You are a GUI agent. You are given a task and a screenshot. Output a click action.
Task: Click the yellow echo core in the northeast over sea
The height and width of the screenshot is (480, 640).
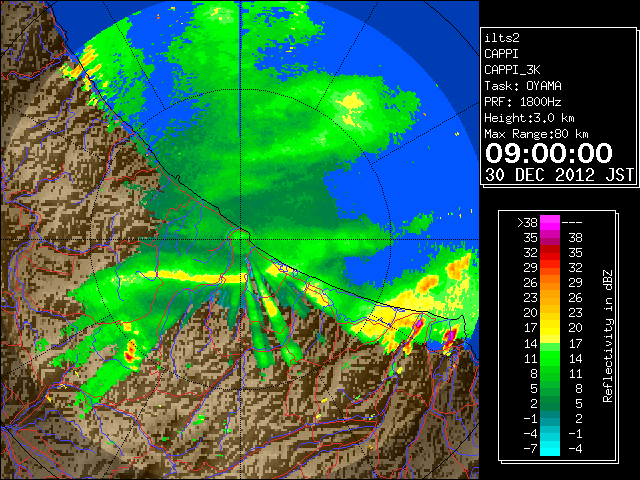coord(351,102)
